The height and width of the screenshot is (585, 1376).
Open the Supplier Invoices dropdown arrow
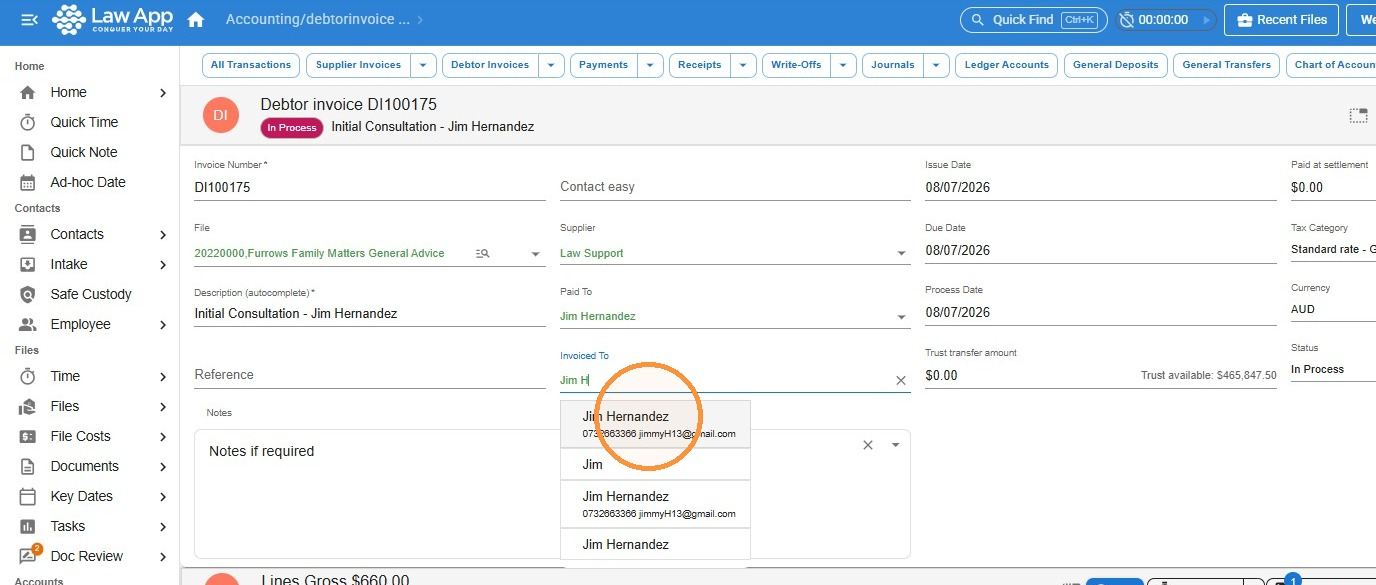pyautogui.click(x=424, y=65)
